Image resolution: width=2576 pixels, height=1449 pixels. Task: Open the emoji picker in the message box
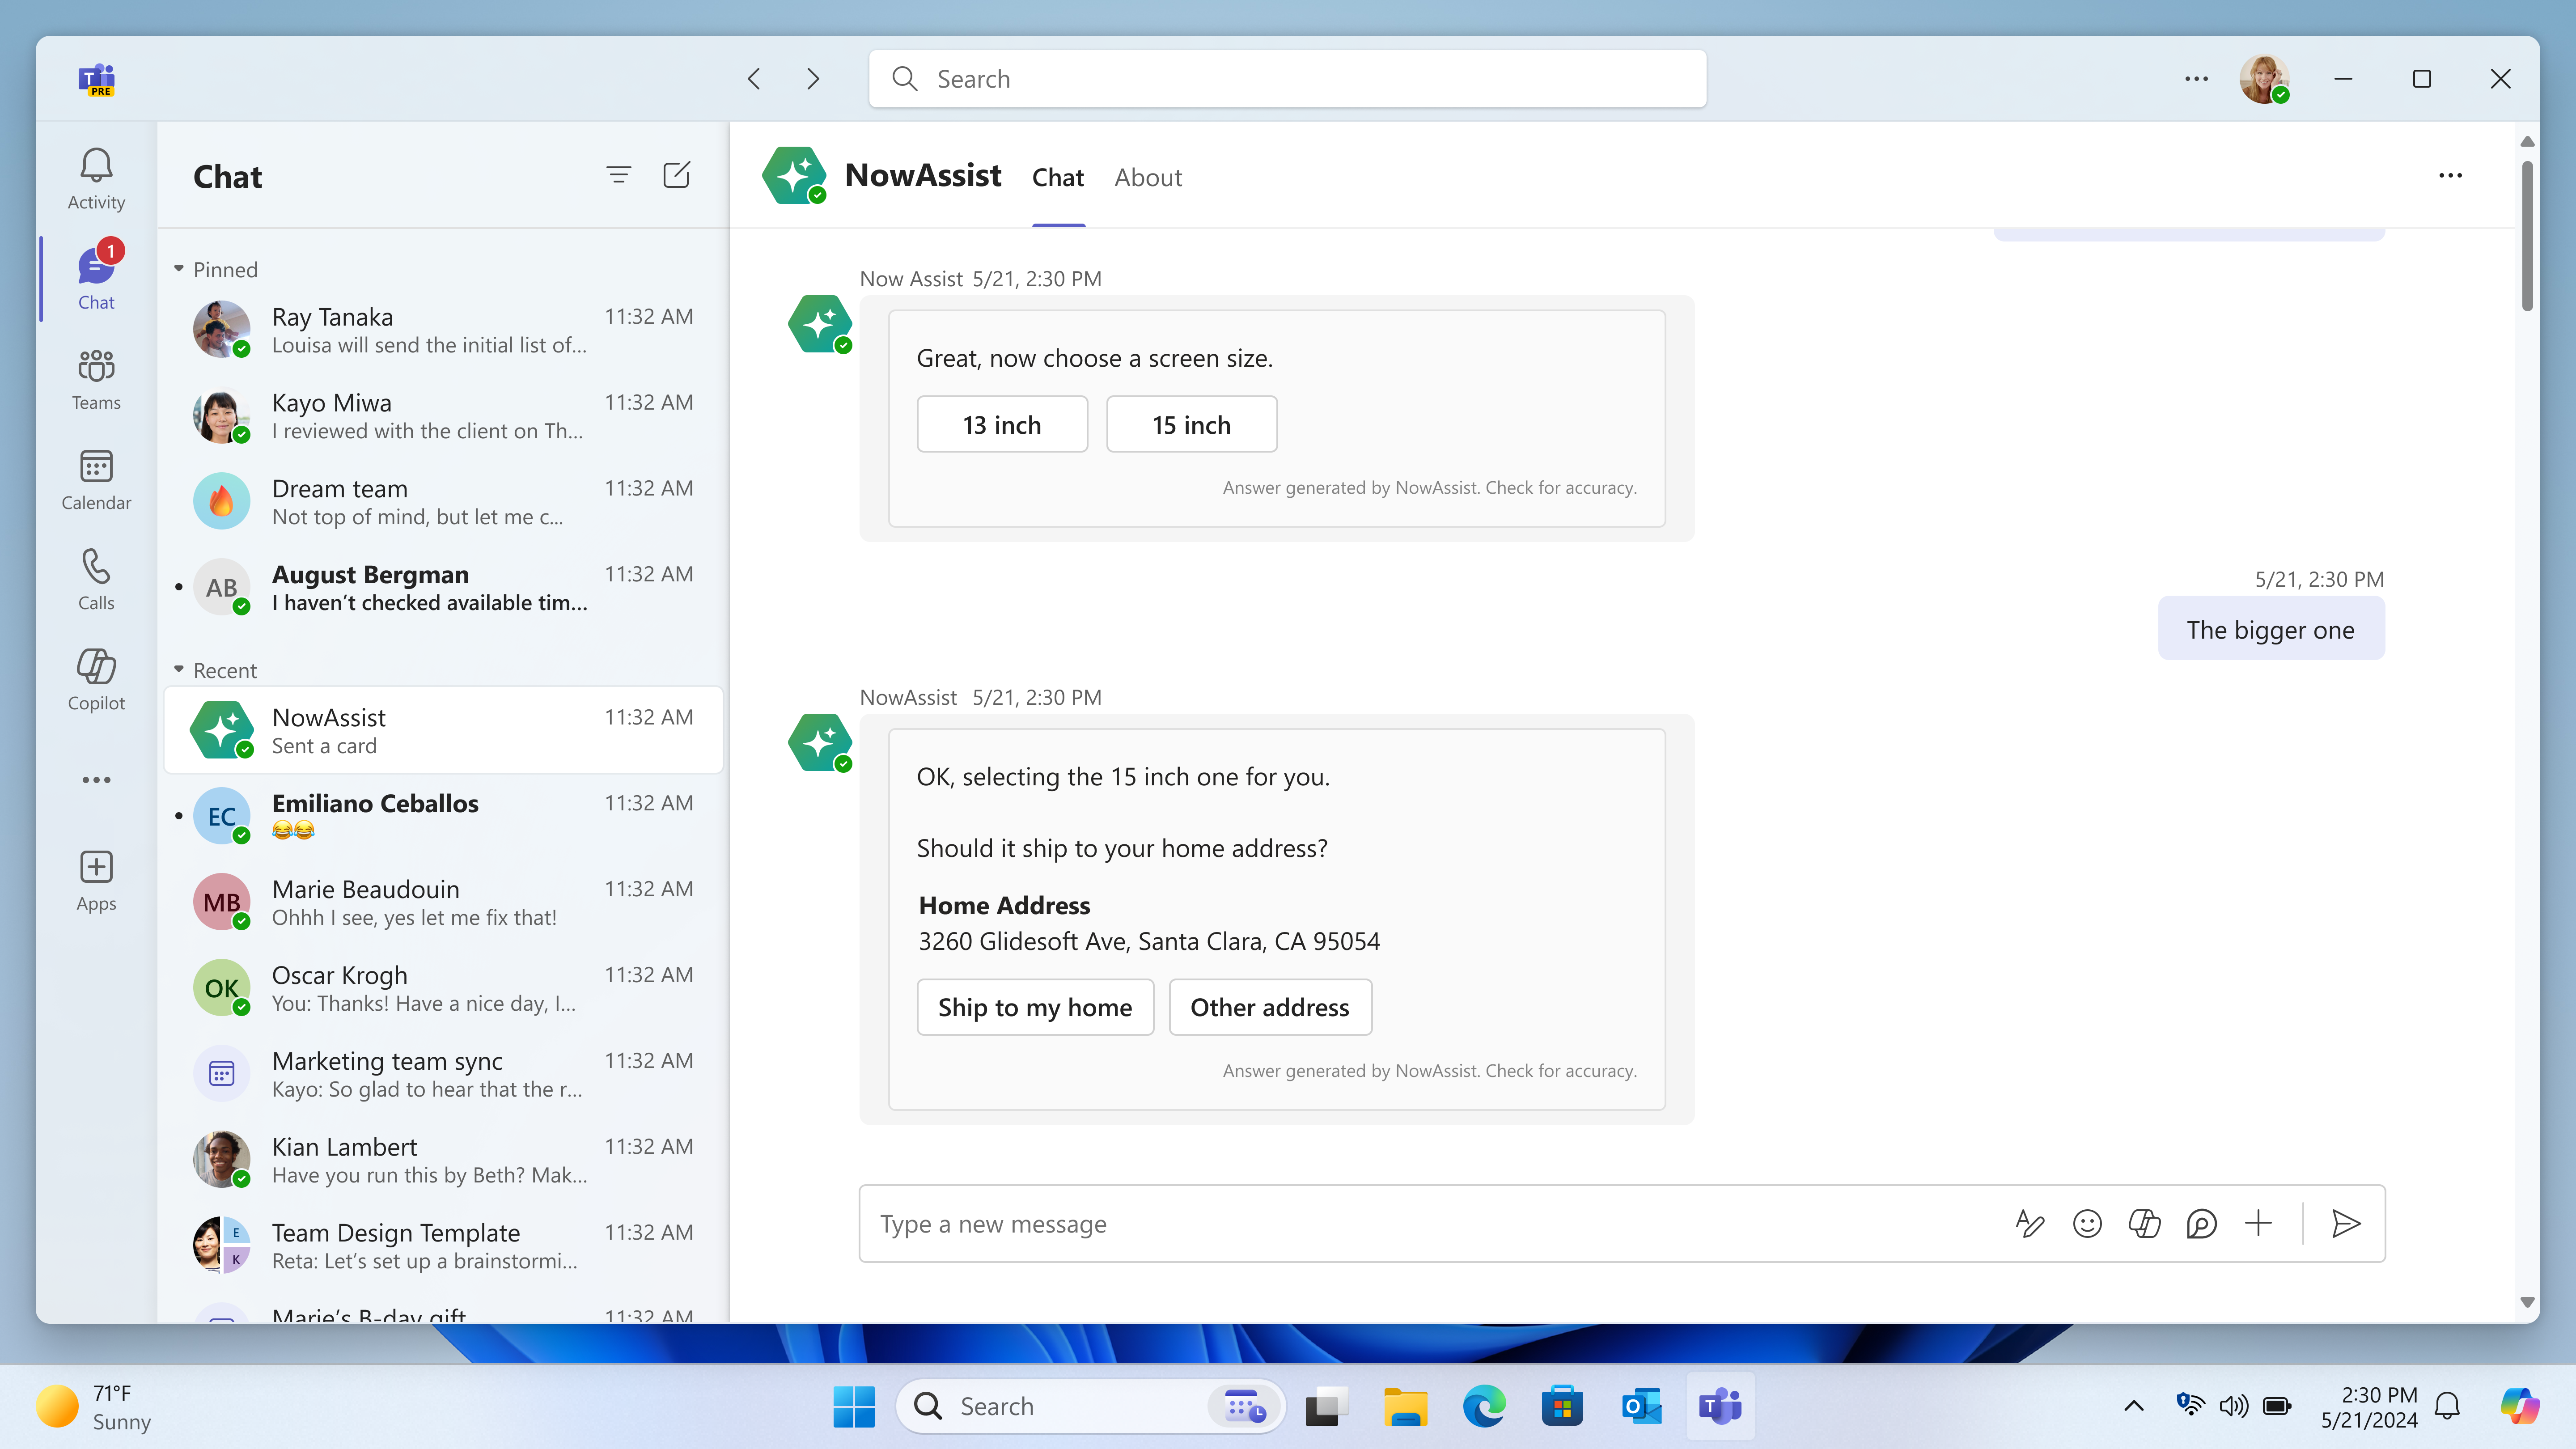tap(2087, 1223)
